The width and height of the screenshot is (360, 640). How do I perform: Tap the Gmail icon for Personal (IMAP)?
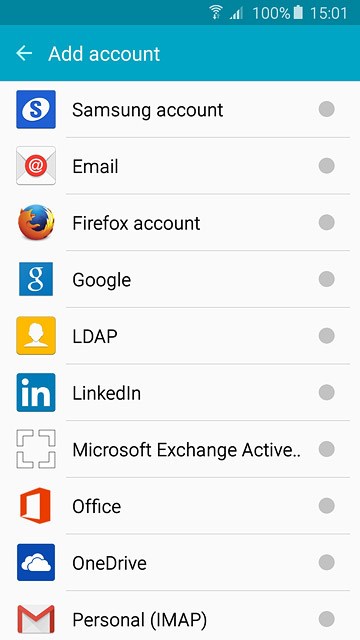[36, 619]
